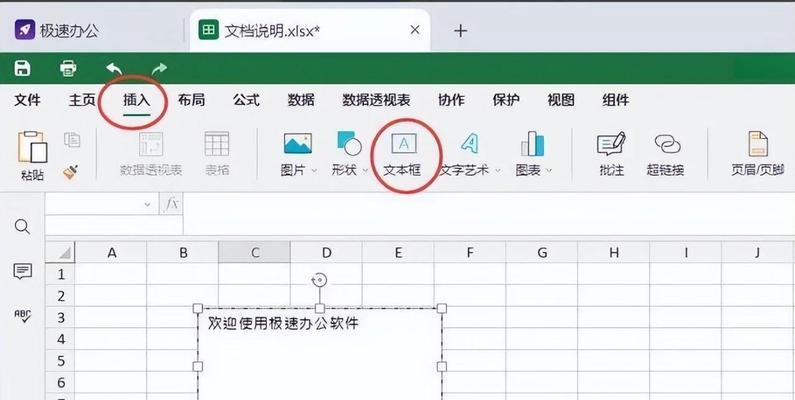Open the name box dropdown arrow

(x=148, y=204)
